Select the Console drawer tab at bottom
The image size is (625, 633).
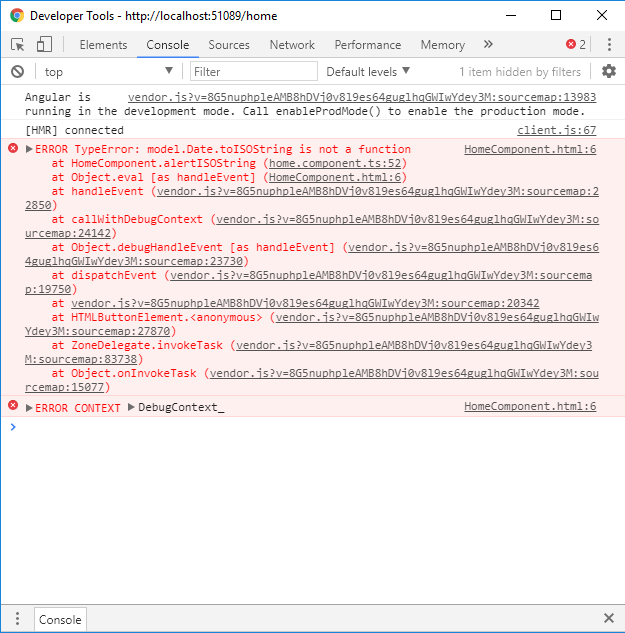[x=60, y=619]
